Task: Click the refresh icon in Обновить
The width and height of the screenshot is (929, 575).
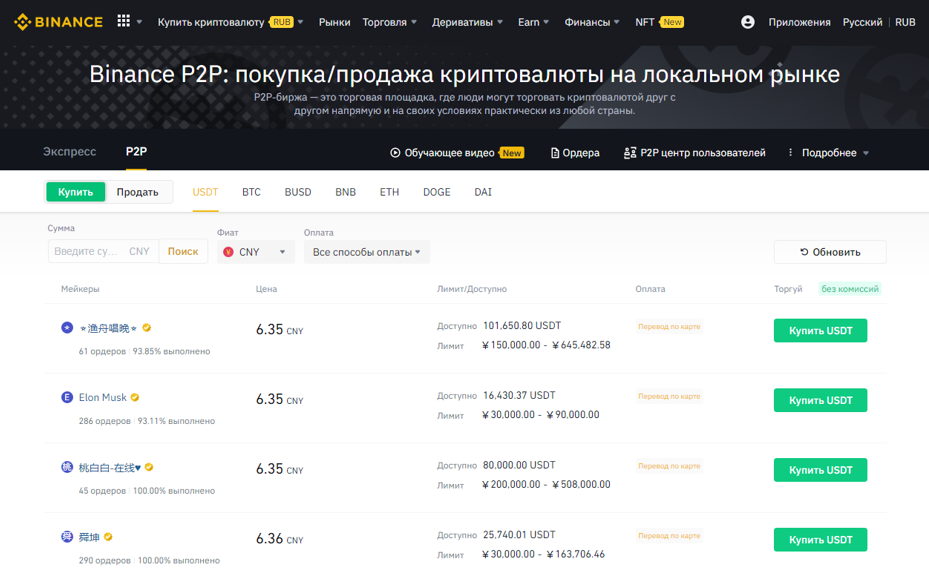Action: coord(804,252)
